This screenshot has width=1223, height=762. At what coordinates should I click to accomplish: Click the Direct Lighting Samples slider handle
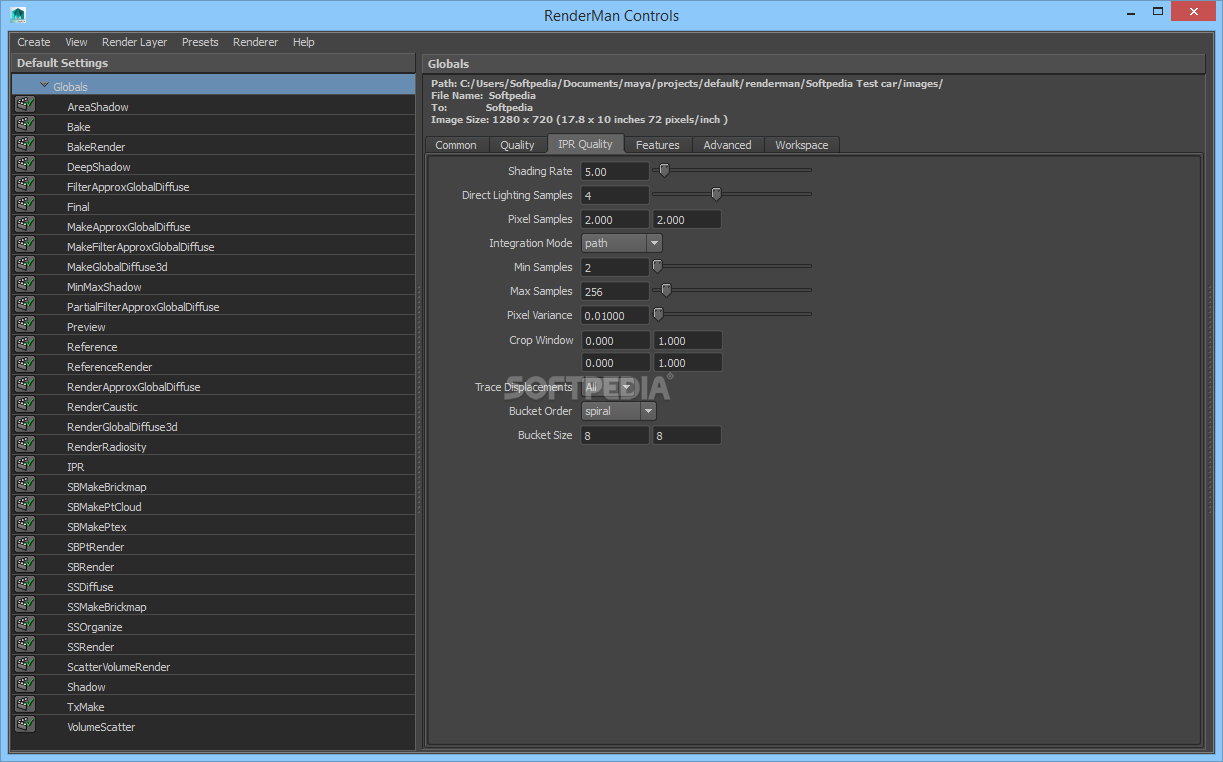(x=716, y=194)
